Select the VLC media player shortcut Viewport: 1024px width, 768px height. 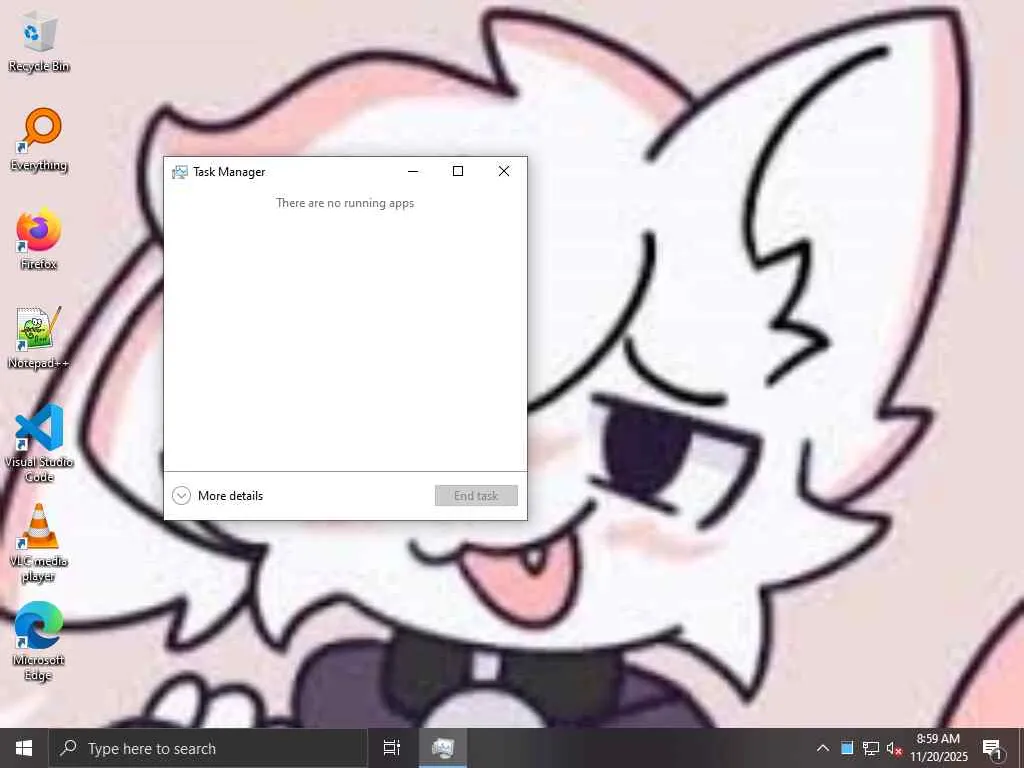[39, 543]
